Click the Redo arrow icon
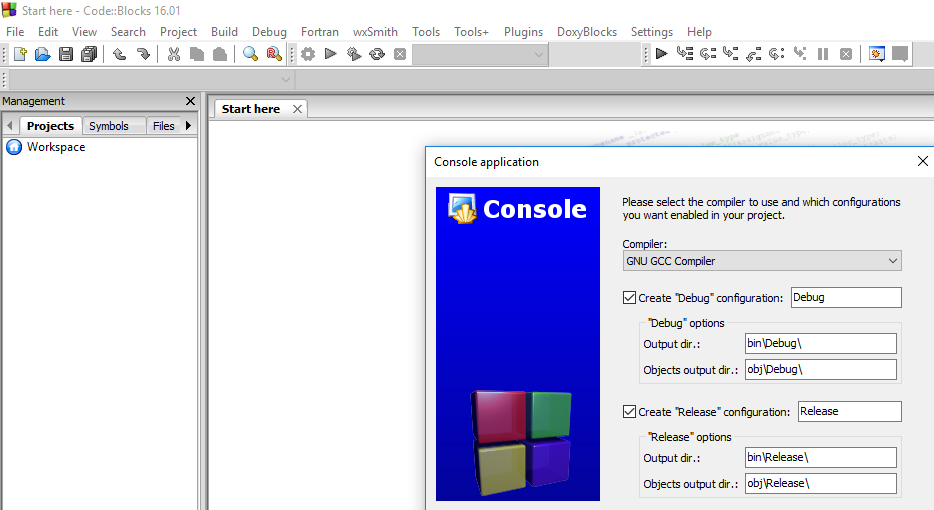 143,54
